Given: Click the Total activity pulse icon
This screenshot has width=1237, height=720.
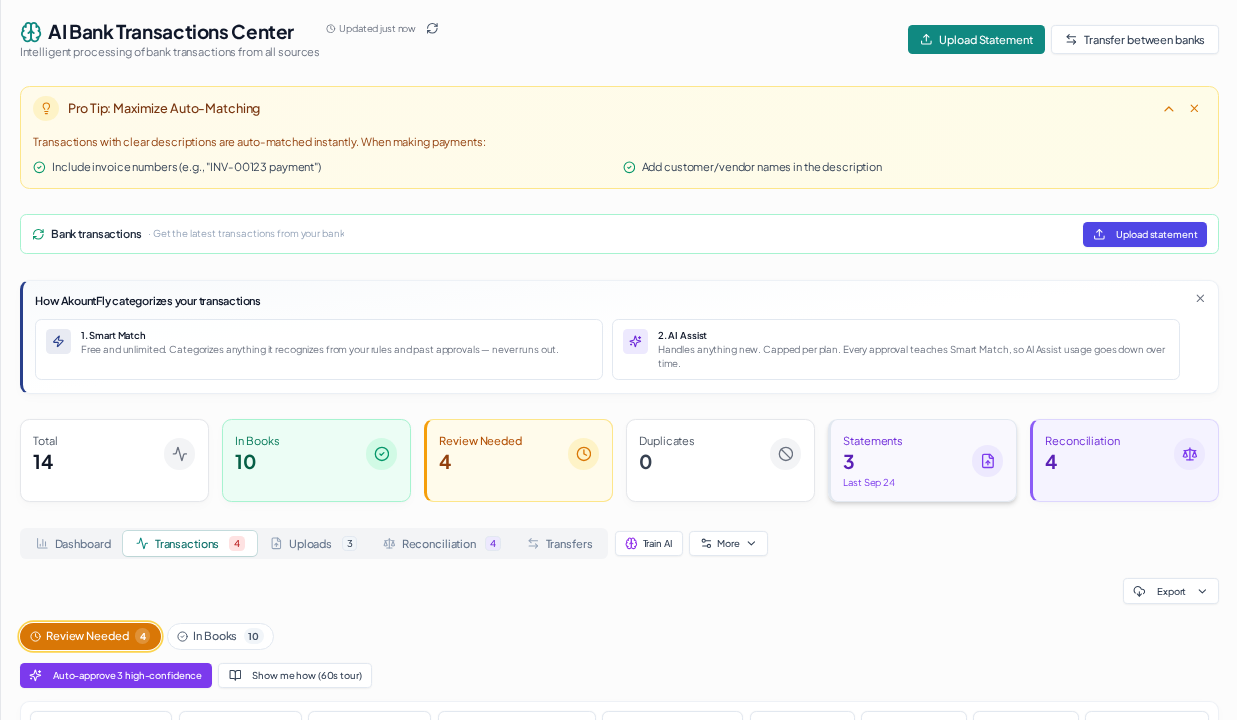Looking at the screenshot, I should 180,454.
